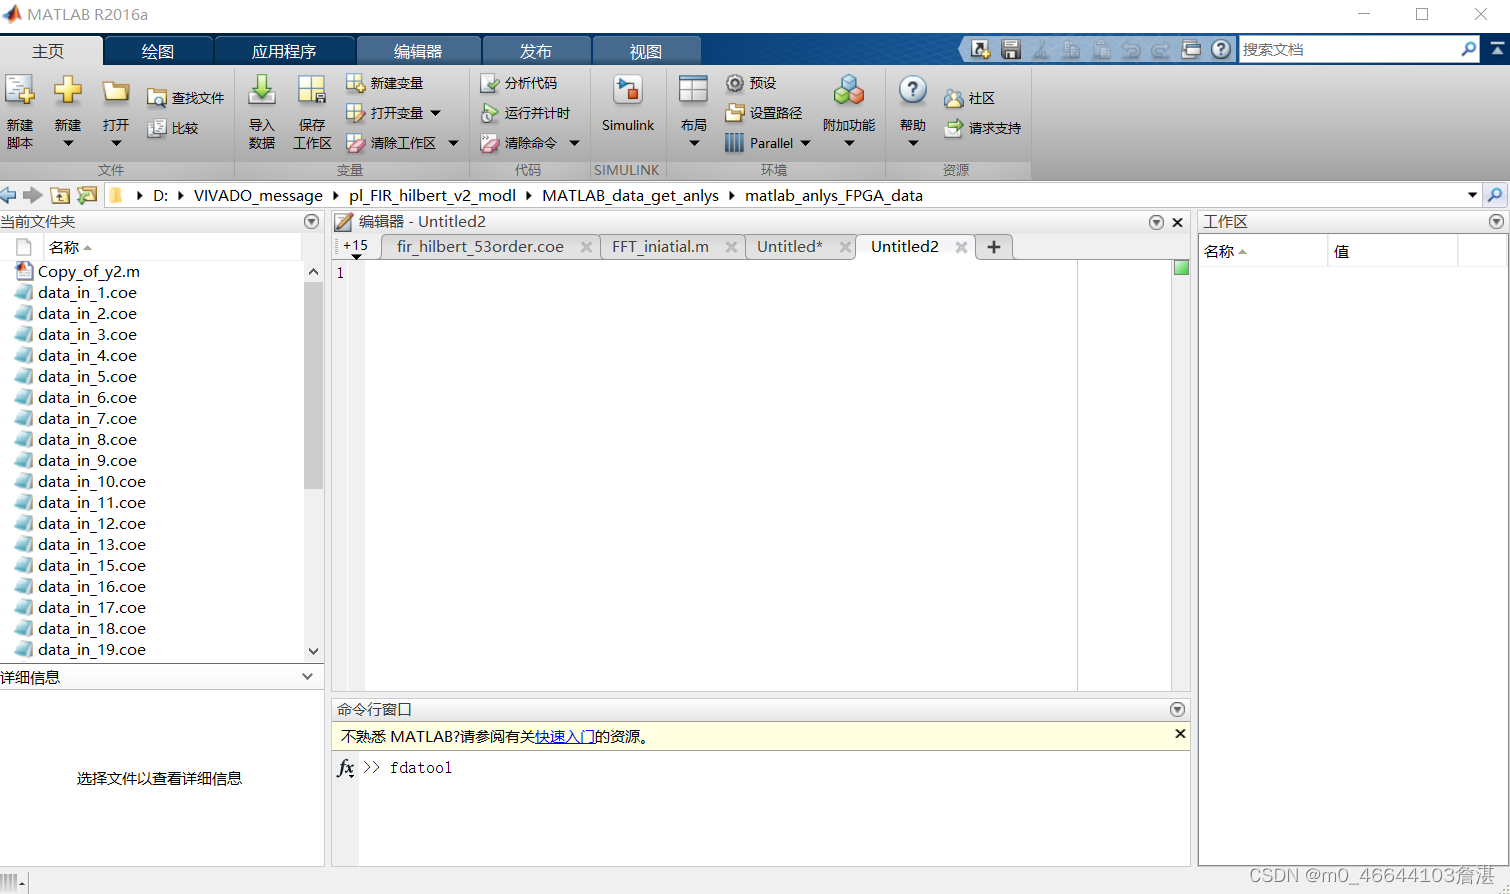Open the Parallel dropdown

805,143
